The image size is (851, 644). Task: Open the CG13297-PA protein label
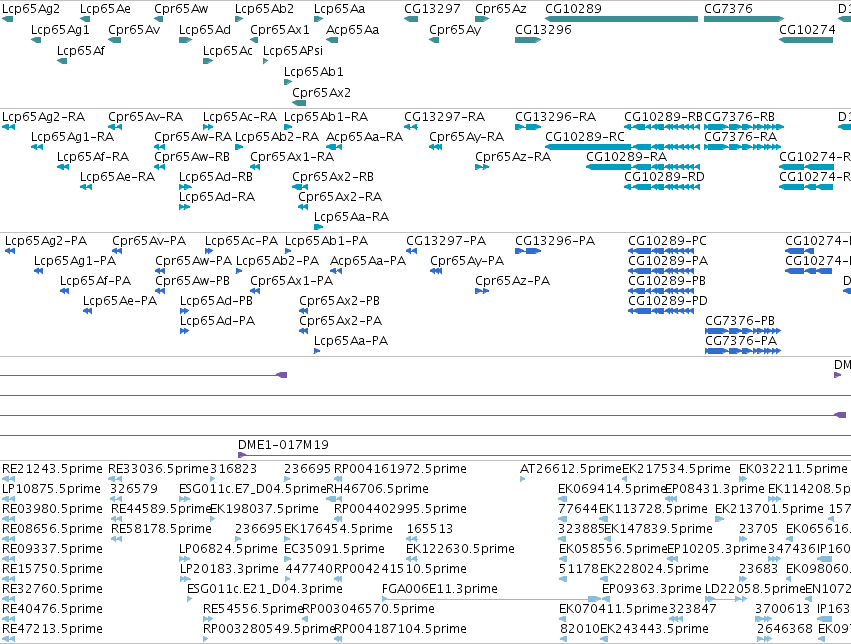click(x=446, y=241)
